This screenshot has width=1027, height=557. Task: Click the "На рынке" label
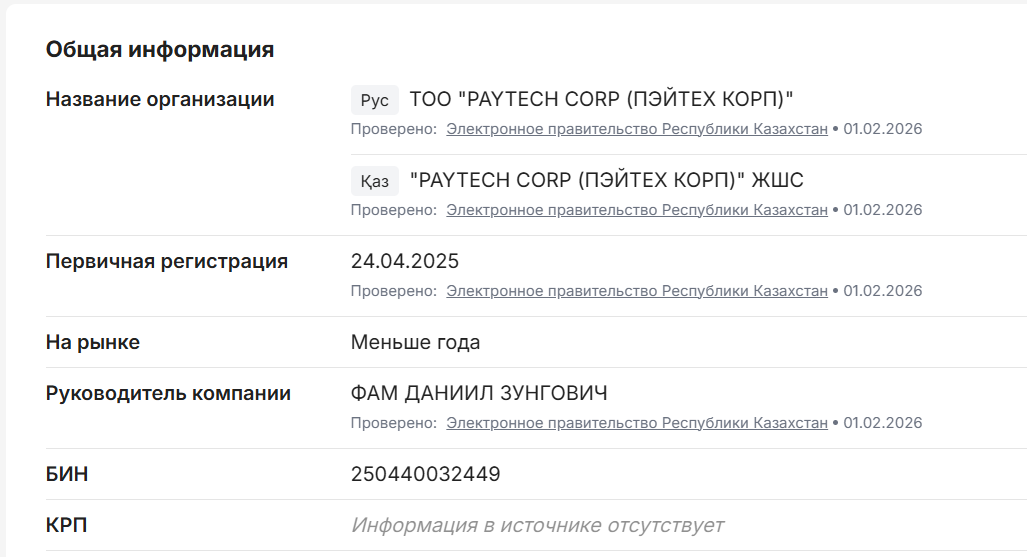(93, 343)
